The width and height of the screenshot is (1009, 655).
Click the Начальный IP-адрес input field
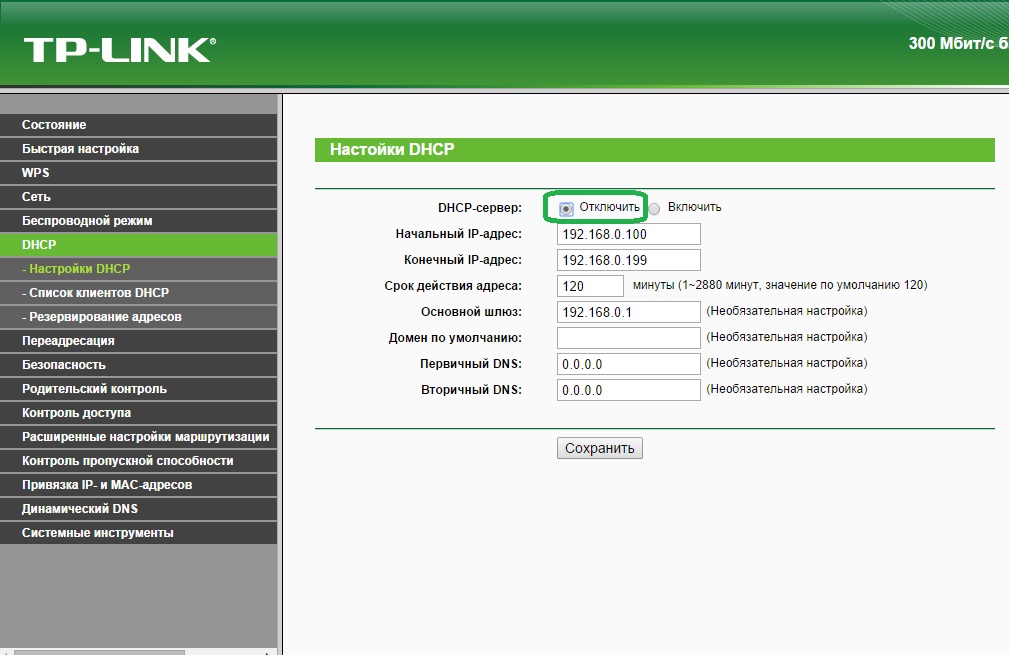pos(628,234)
